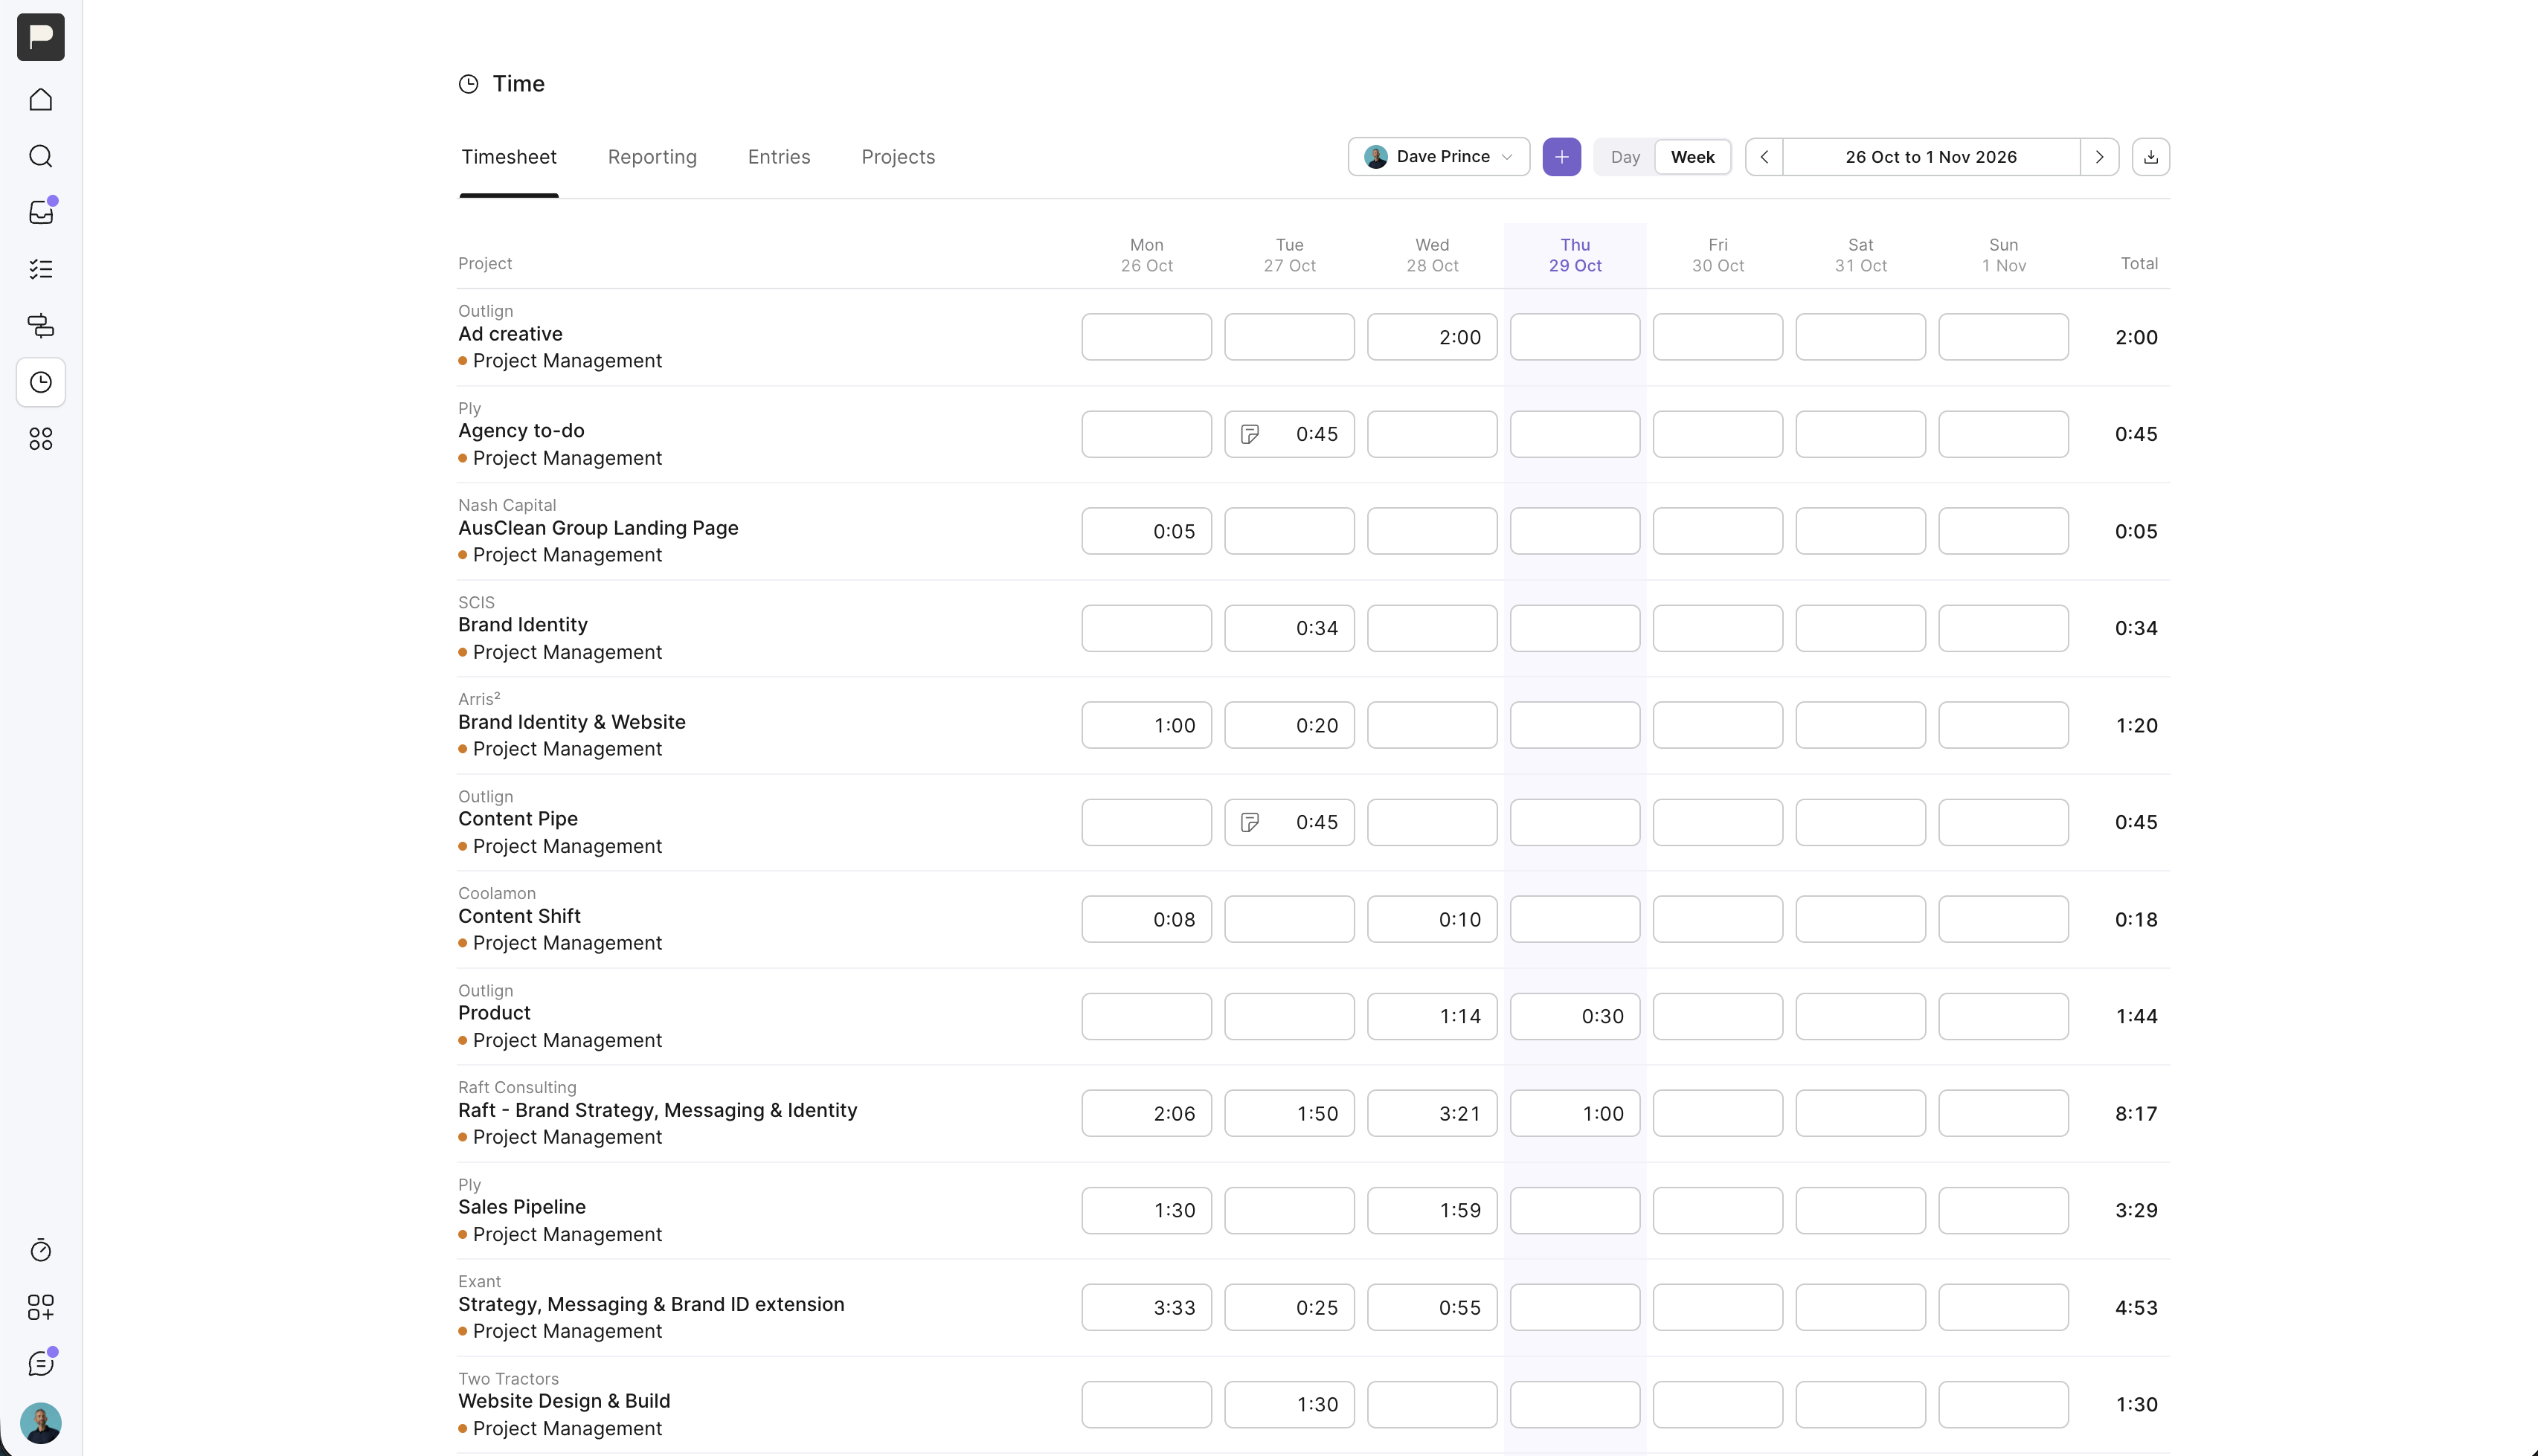Click the Thu 29 Oct column header

pos(1575,255)
